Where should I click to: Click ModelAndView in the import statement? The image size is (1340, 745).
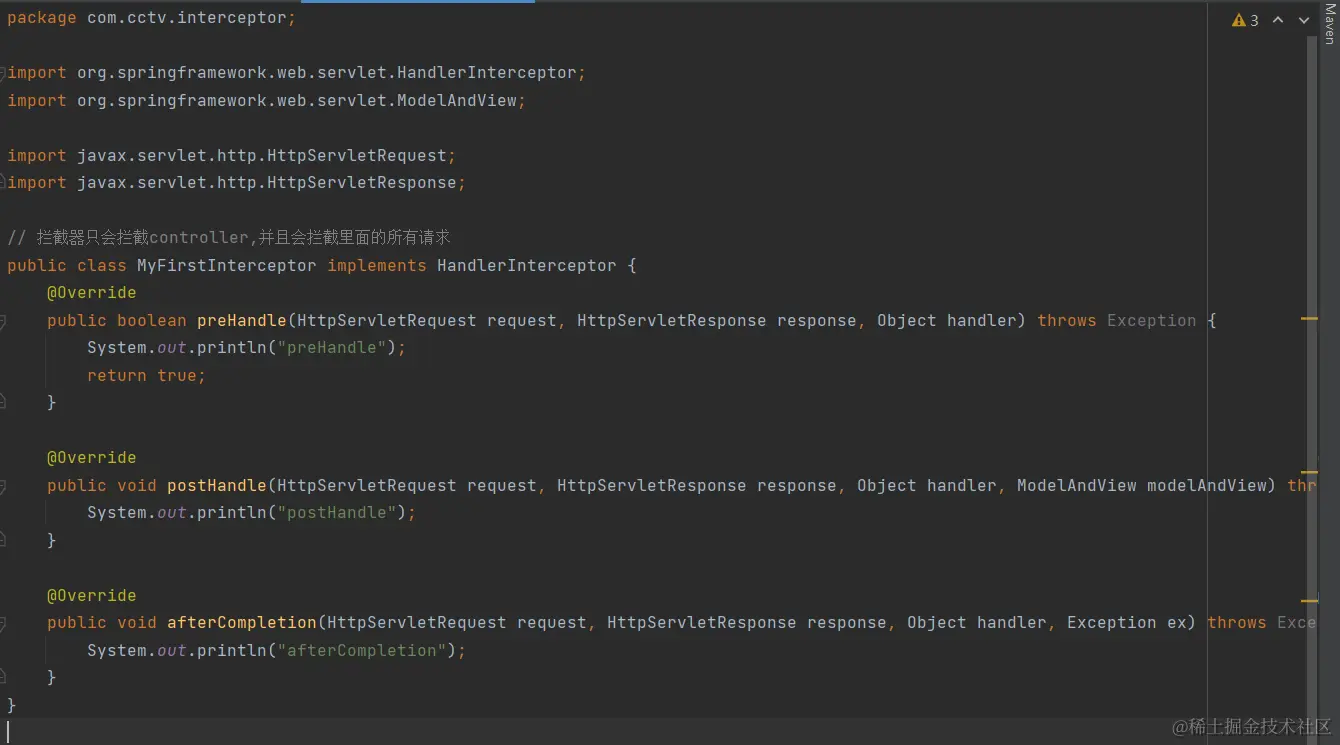click(x=457, y=101)
